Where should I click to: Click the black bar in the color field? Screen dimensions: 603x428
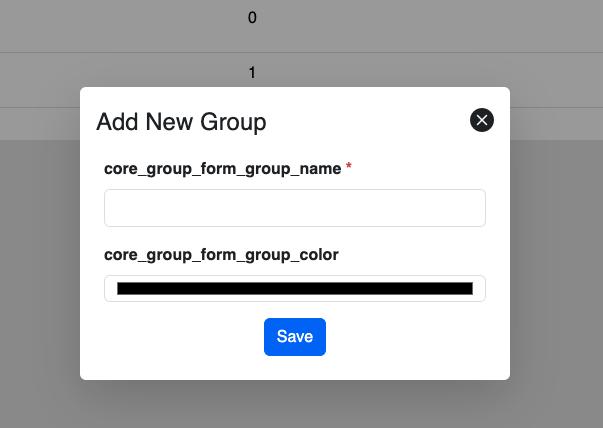pos(294,289)
